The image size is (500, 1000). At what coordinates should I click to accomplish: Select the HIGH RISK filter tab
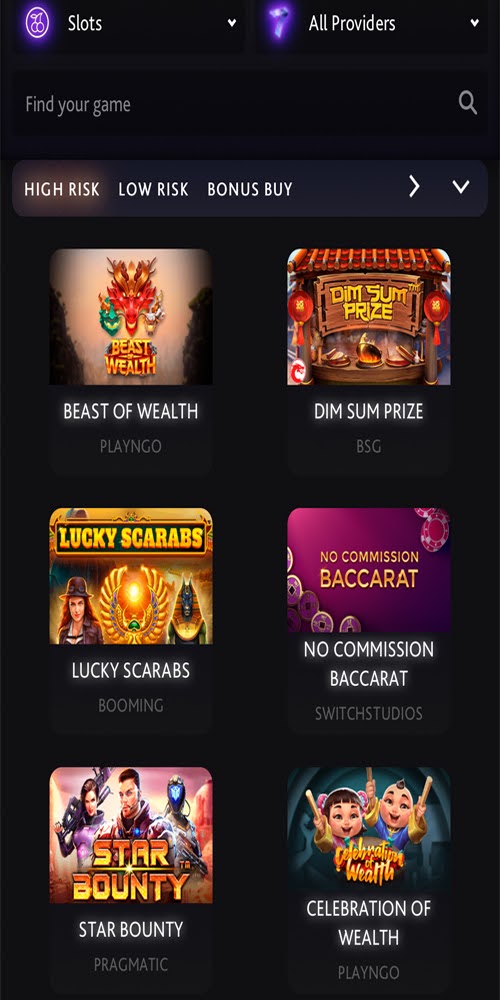[x=62, y=189]
